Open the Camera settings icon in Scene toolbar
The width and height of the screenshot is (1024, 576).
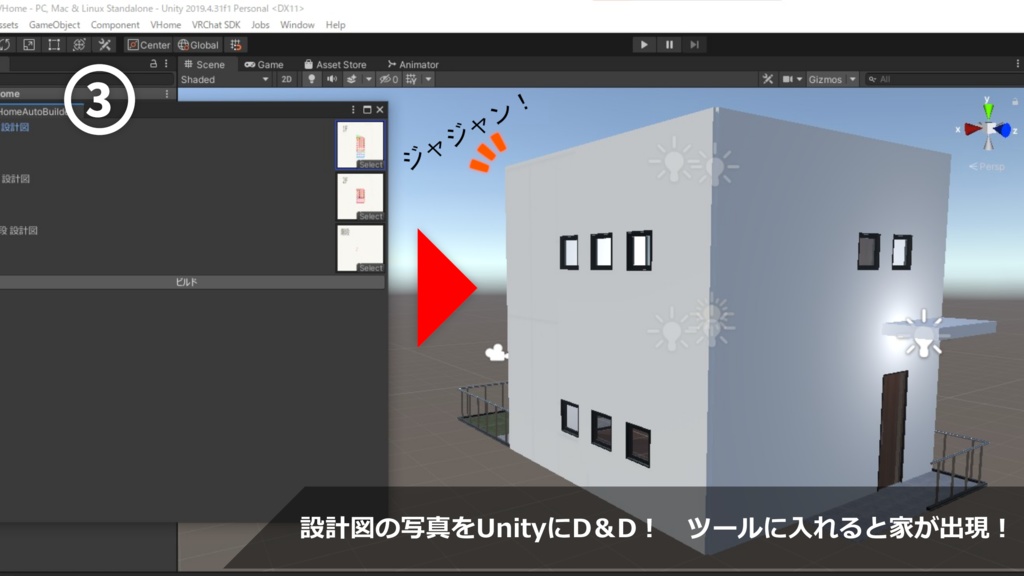point(789,79)
